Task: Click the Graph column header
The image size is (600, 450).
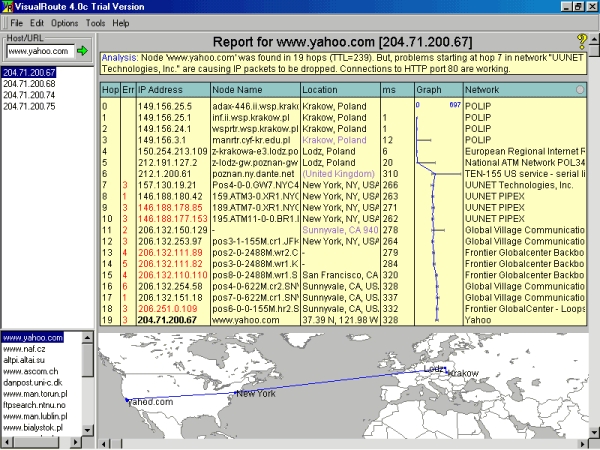Action: (439, 90)
